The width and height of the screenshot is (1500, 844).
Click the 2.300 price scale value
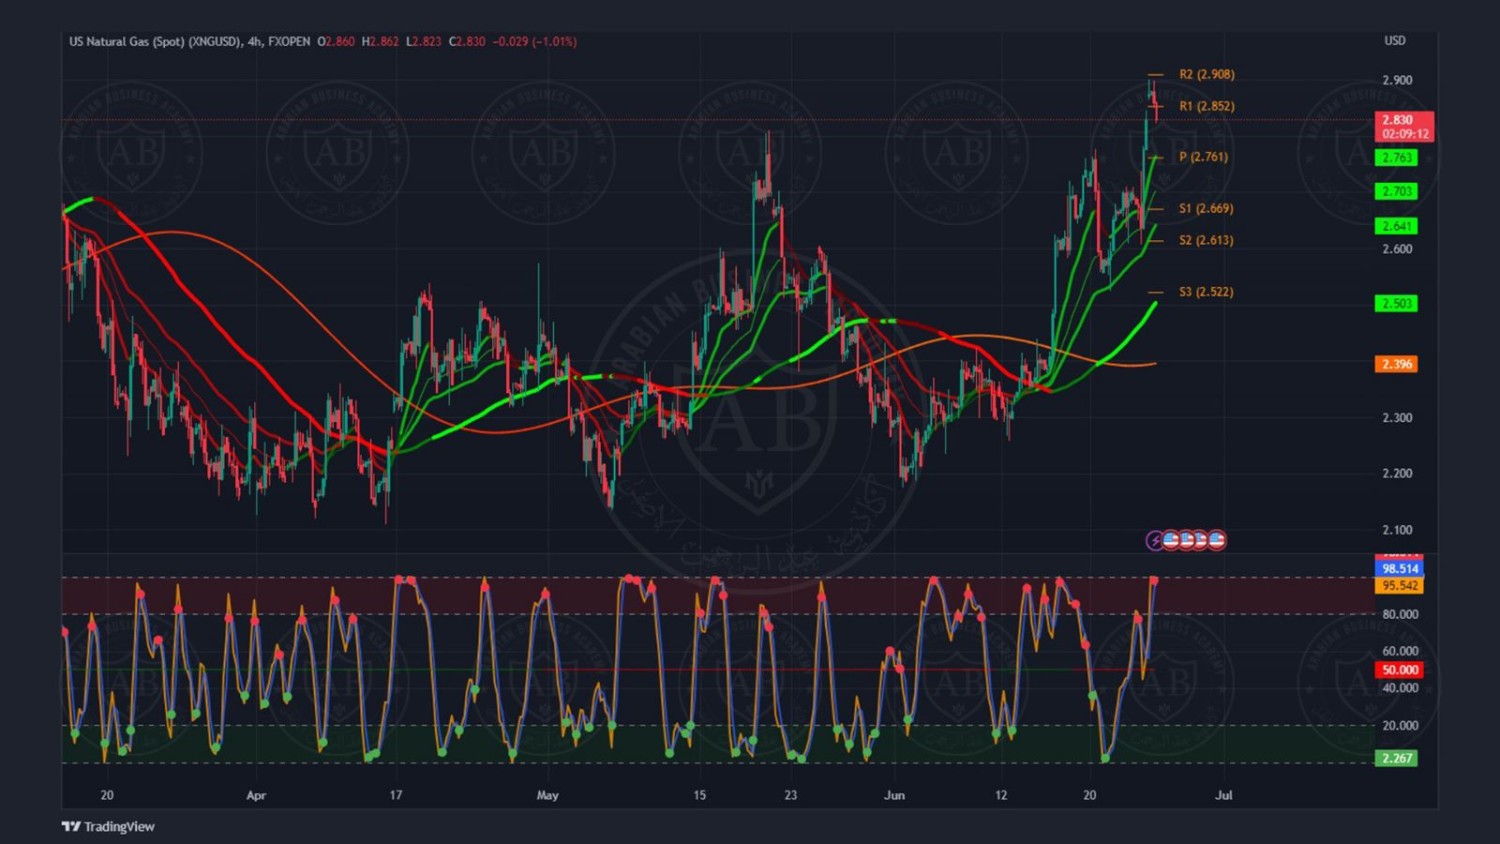click(1397, 418)
